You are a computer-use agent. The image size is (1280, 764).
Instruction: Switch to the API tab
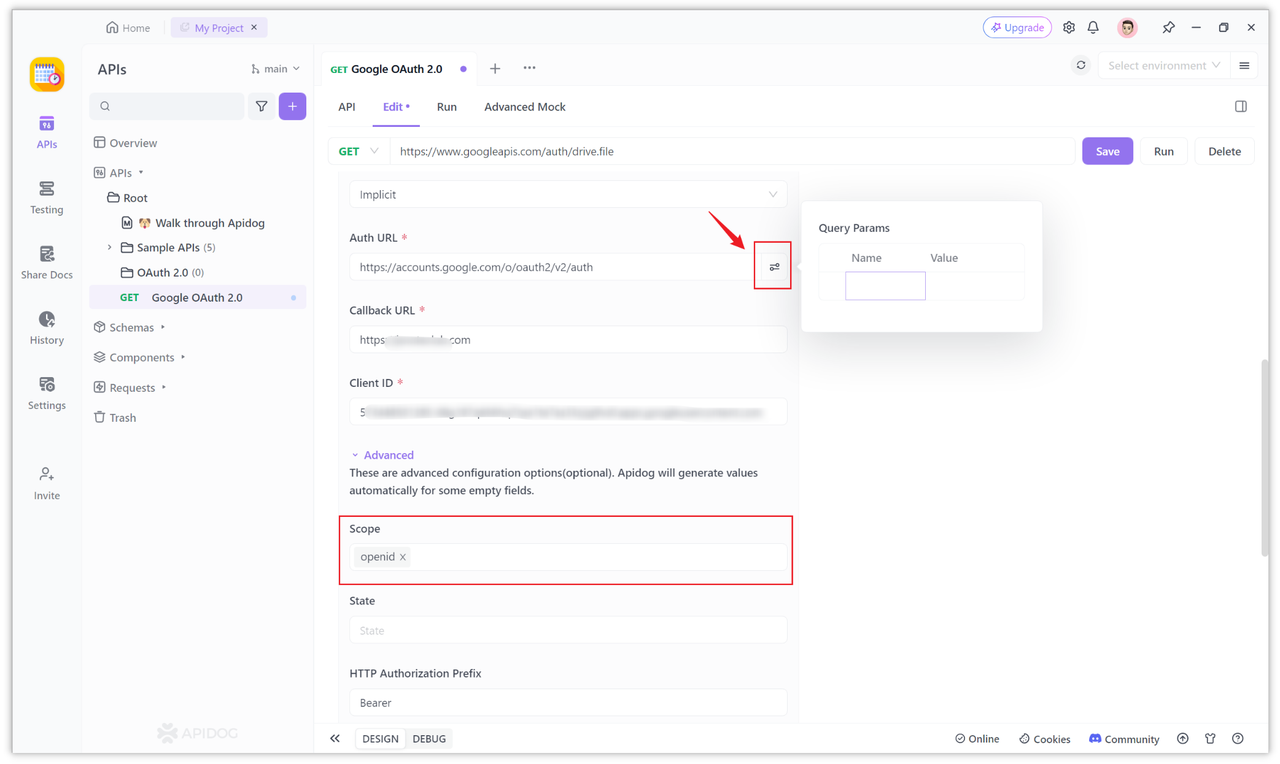[x=347, y=107]
